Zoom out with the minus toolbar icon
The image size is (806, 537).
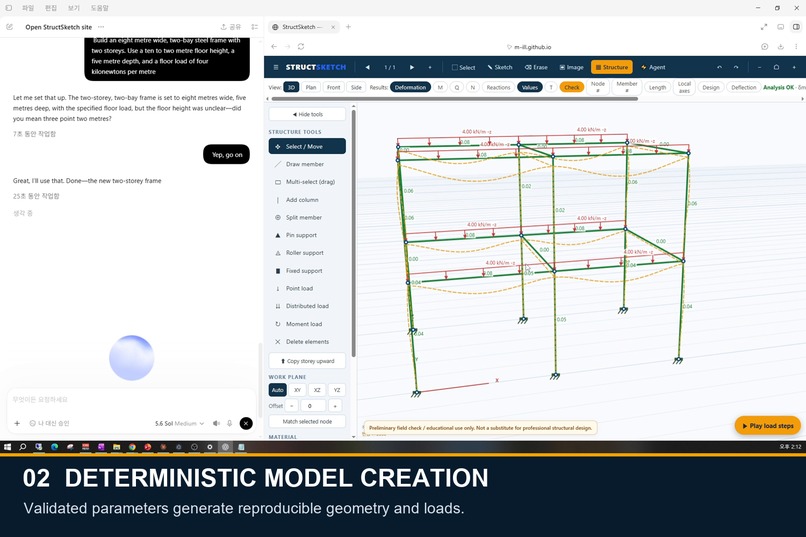point(759,67)
